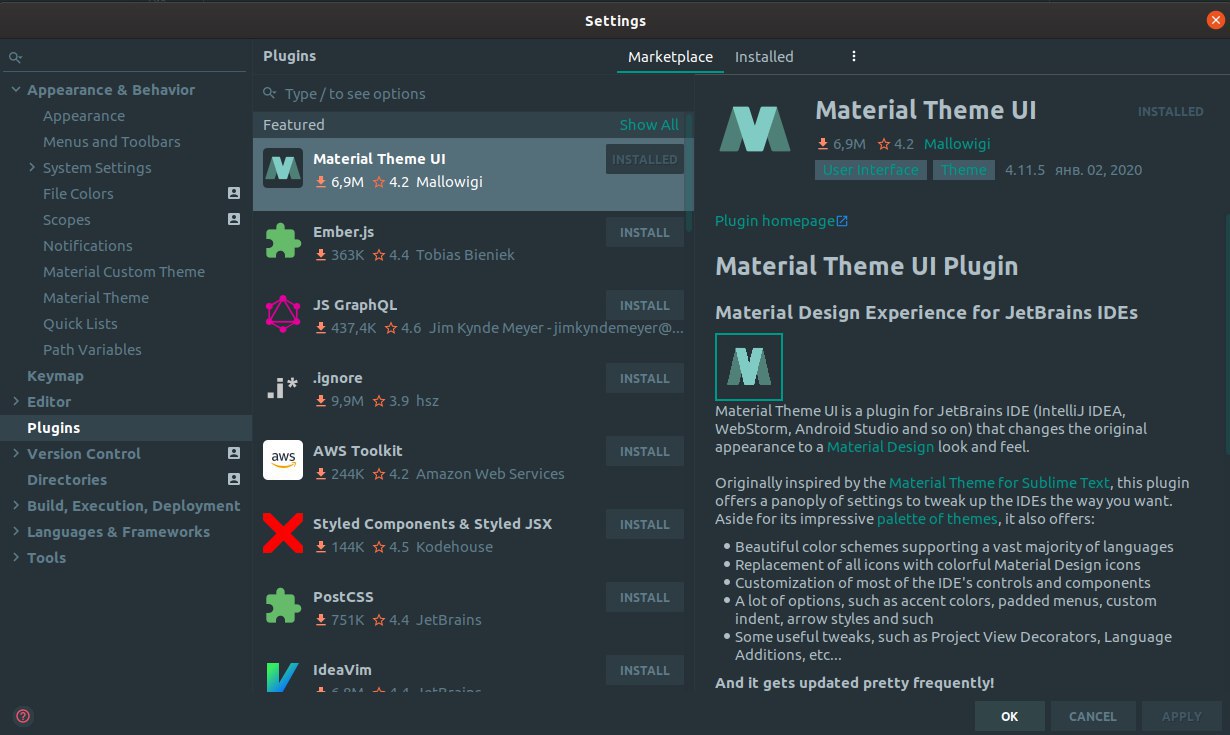Collapse the Appearance & Behavior section
1230x735 pixels.
(16, 90)
